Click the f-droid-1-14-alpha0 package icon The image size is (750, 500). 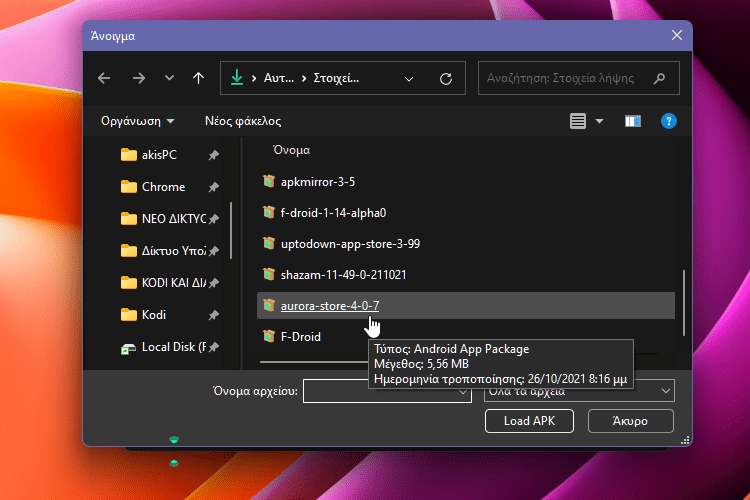(x=269, y=212)
